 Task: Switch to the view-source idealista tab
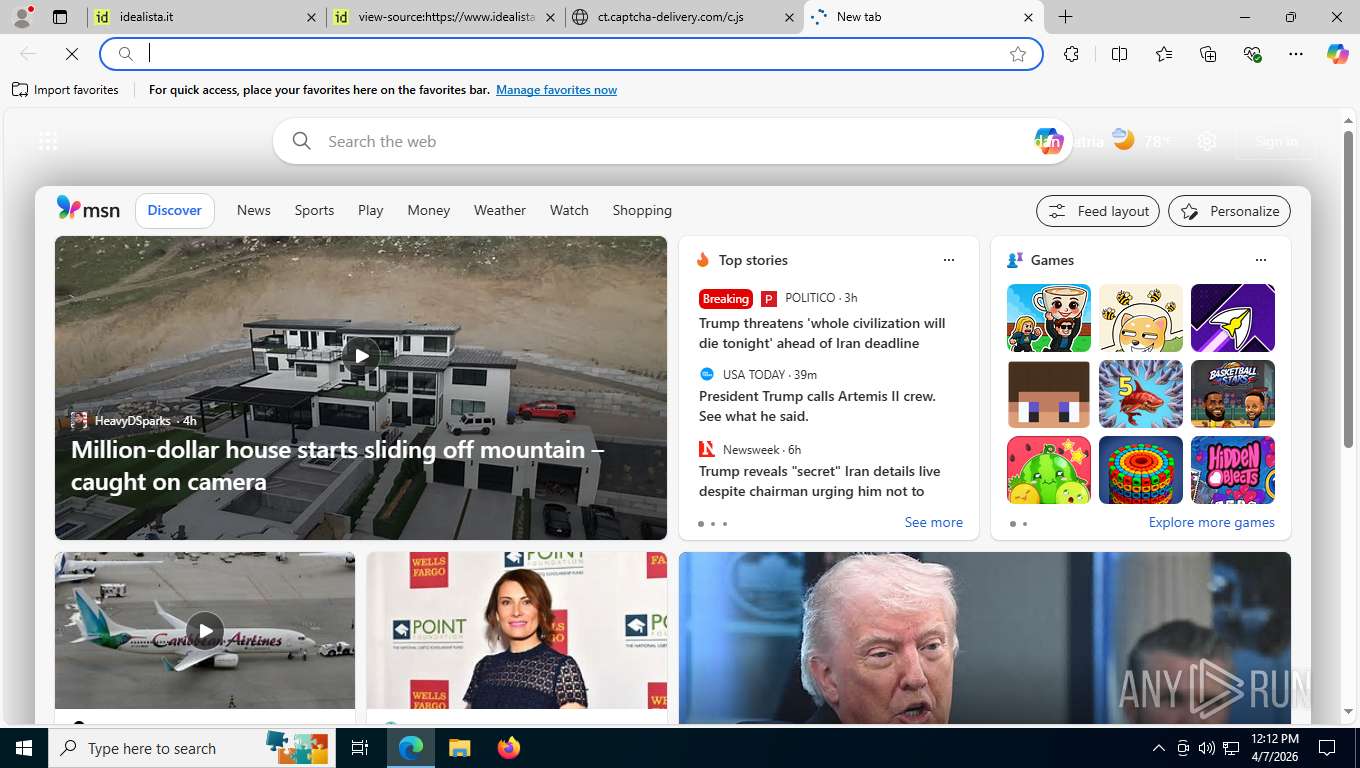[445, 17]
